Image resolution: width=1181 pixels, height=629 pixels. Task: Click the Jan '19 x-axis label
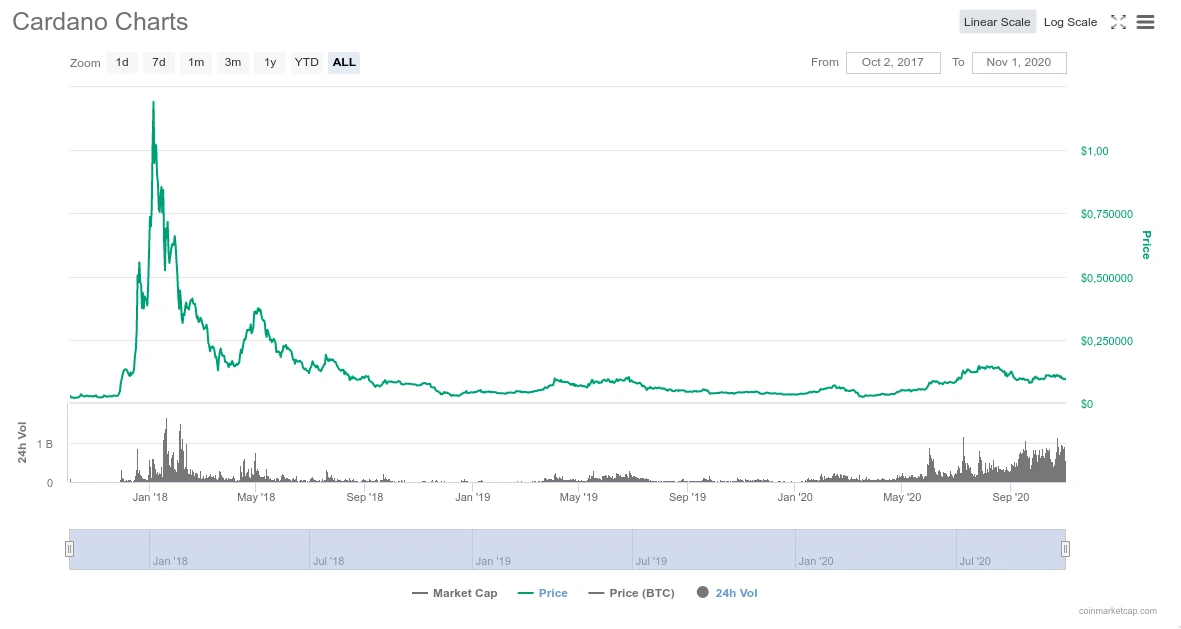pyautogui.click(x=472, y=497)
